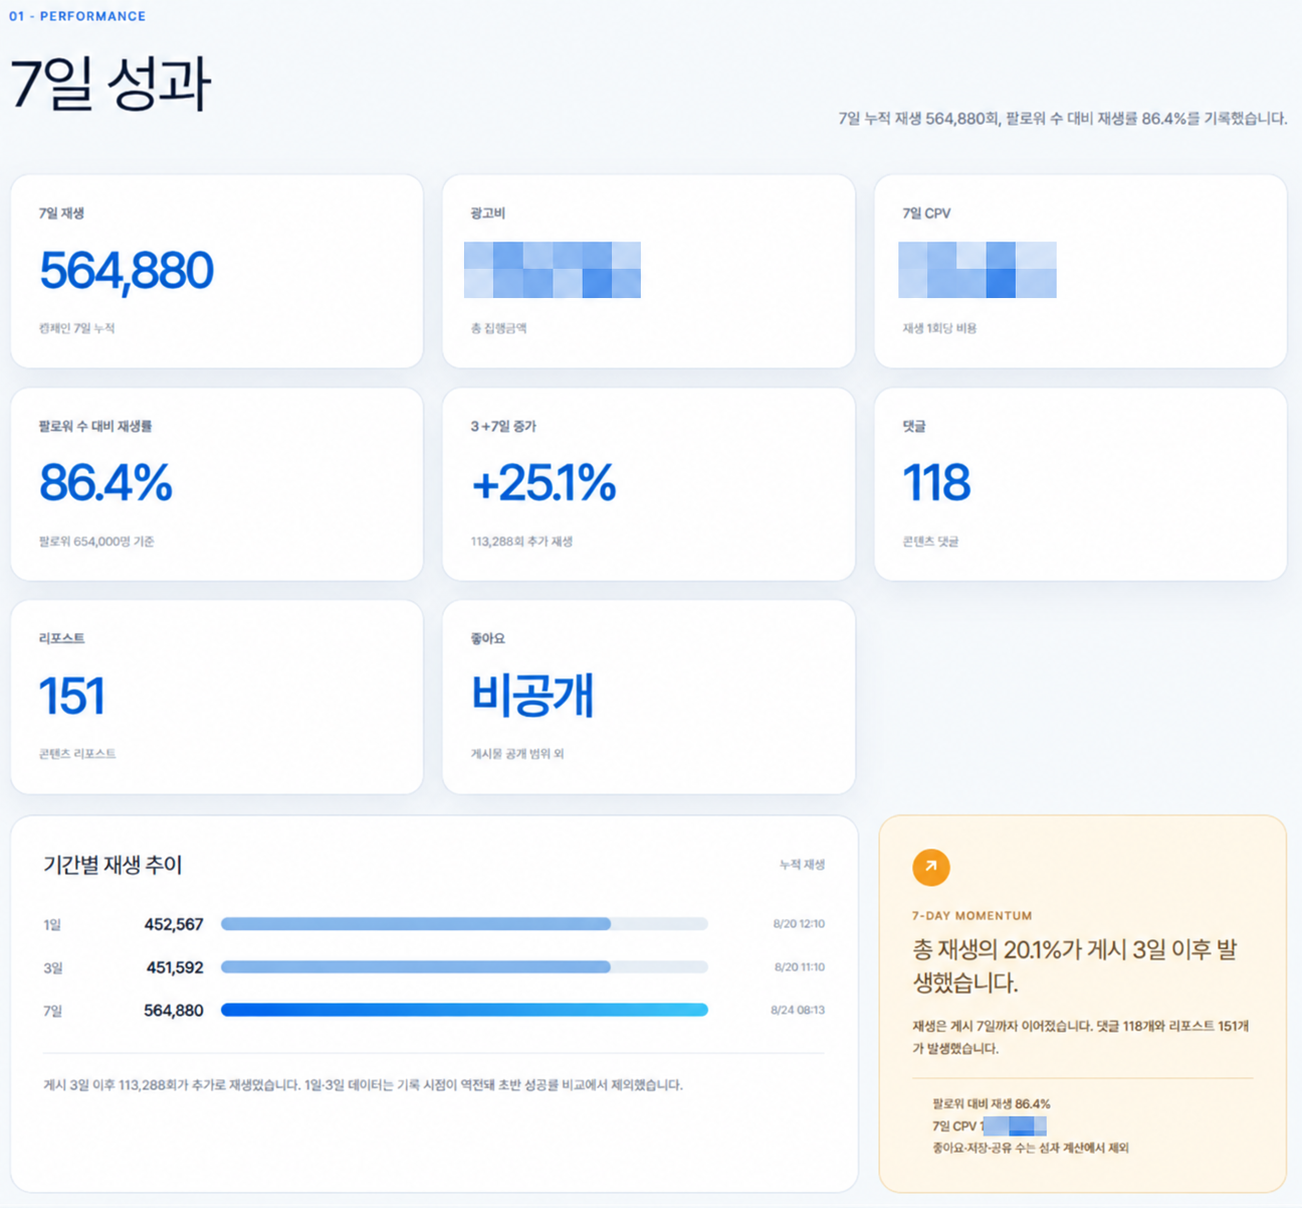Click the 3일 playback progress bar

pyautogui.click(x=464, y=967)
